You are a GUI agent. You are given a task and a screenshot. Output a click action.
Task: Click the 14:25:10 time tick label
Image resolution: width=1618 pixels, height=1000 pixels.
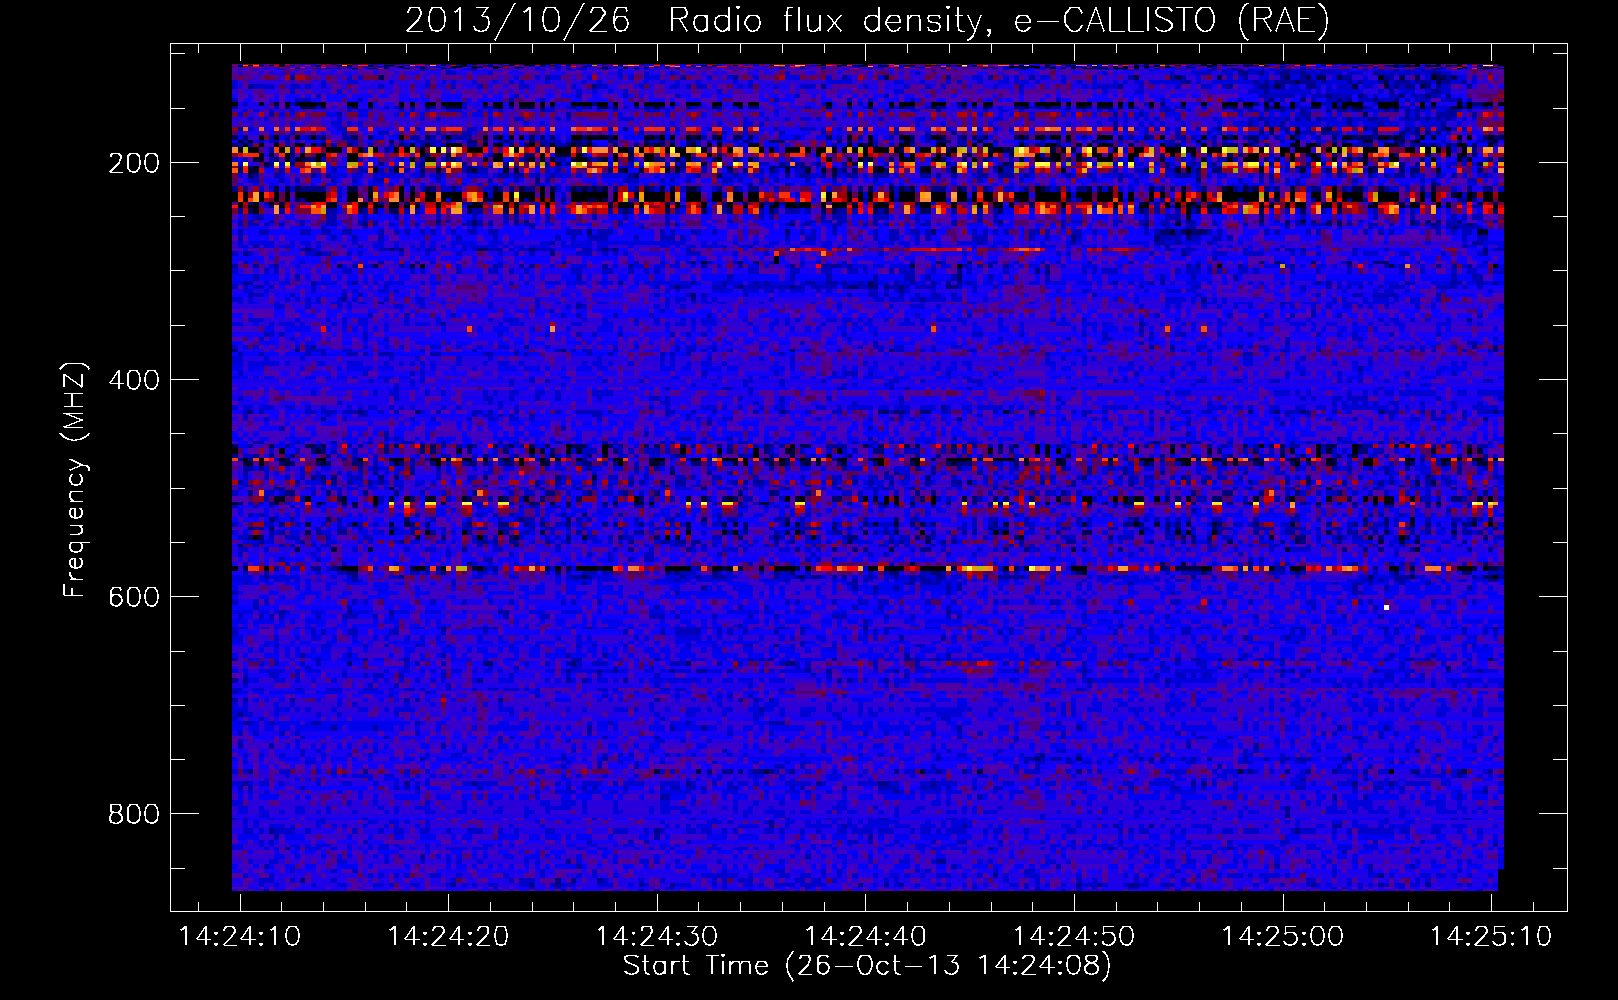(1491, 937)
